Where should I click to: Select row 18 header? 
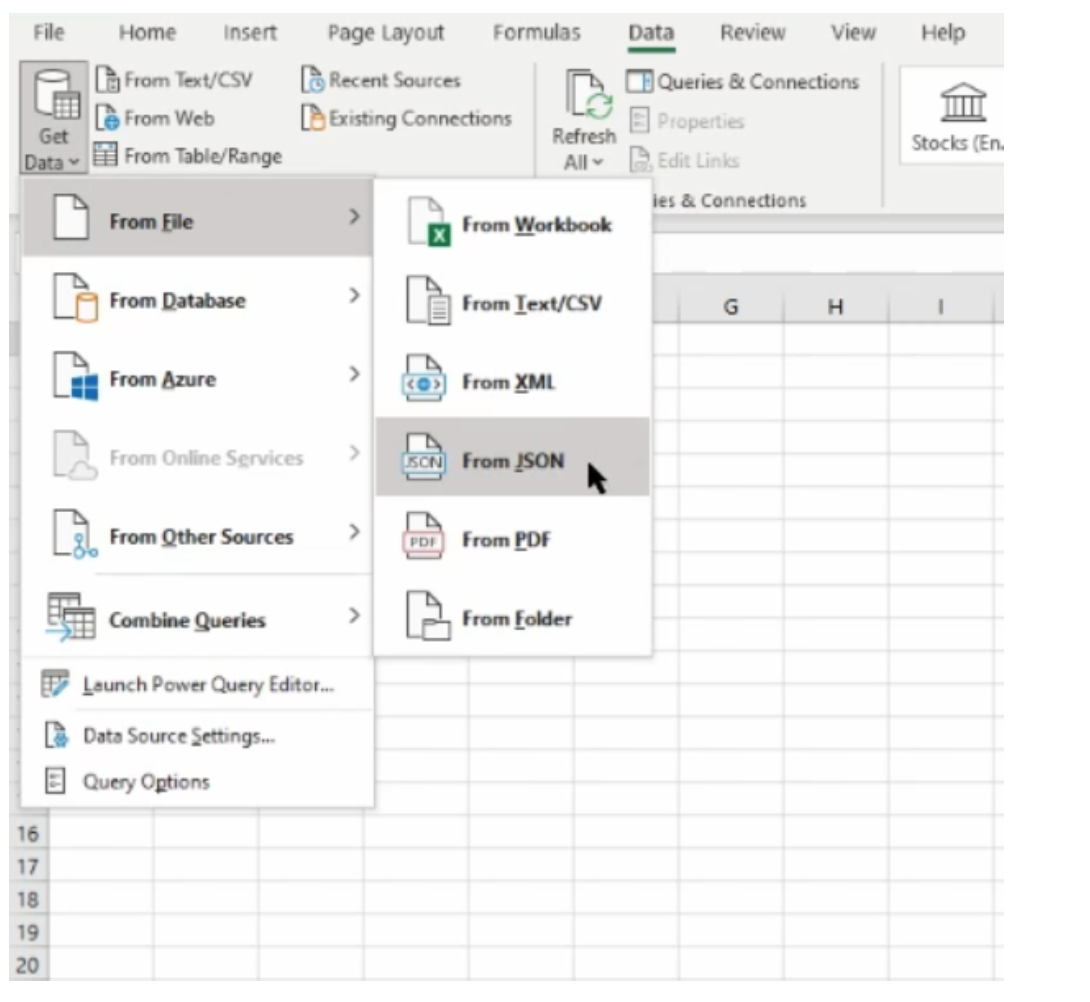coord(29,899)
